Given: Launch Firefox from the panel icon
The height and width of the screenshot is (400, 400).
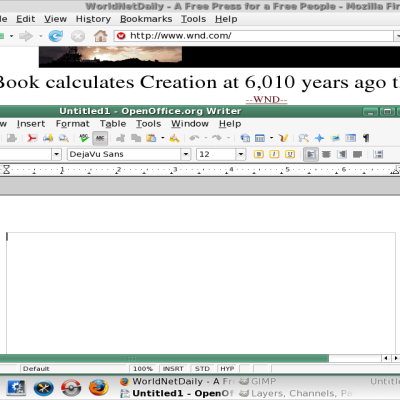Looking at the screenshot, I should (x=98, y=388).
